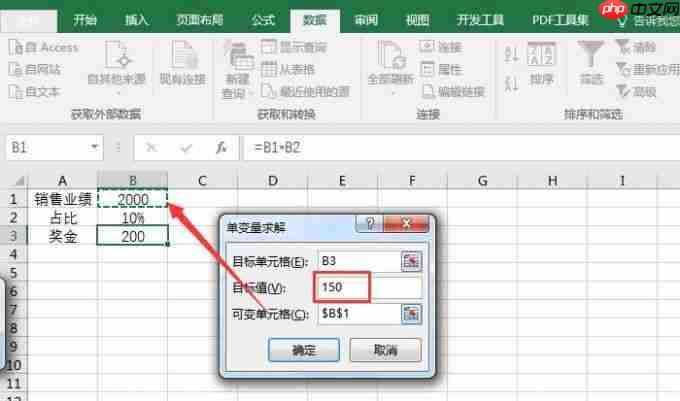Open 新建查询 dropdown
Image resolution: width=680 pixels, height=401 pixels.
(x=237, y=70)
